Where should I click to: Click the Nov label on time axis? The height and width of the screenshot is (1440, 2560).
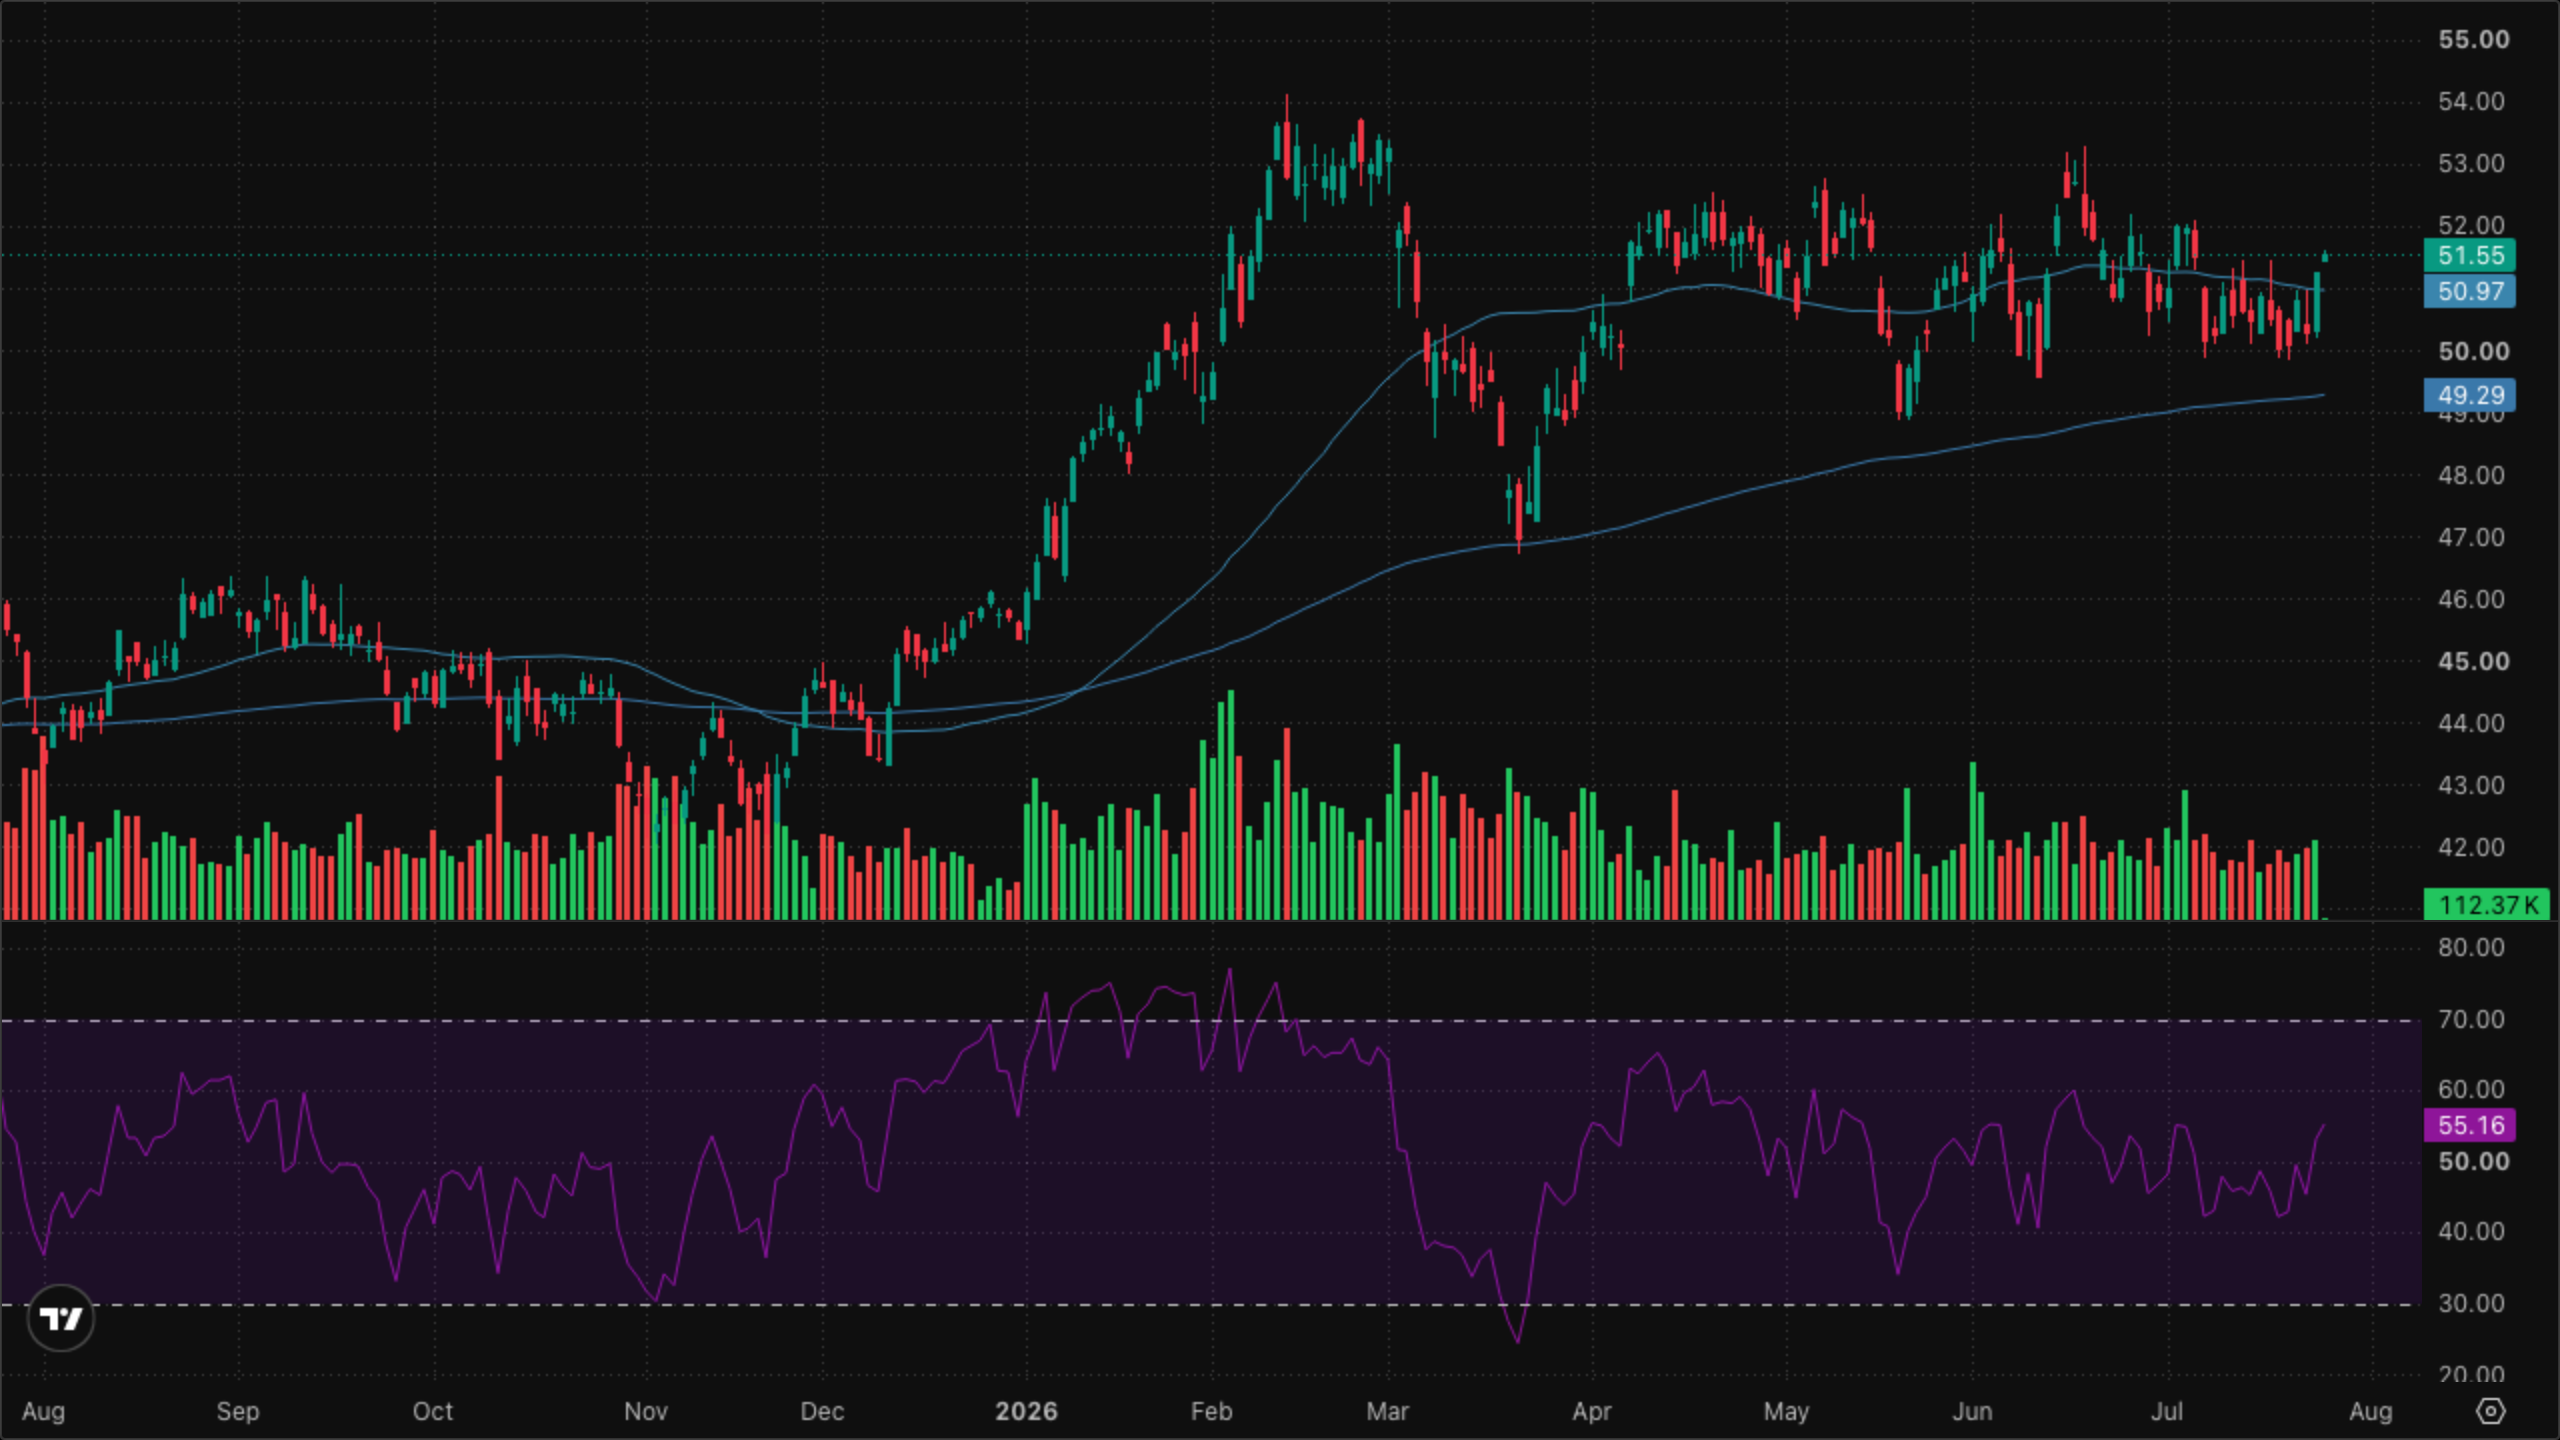tap(645, 1411)
